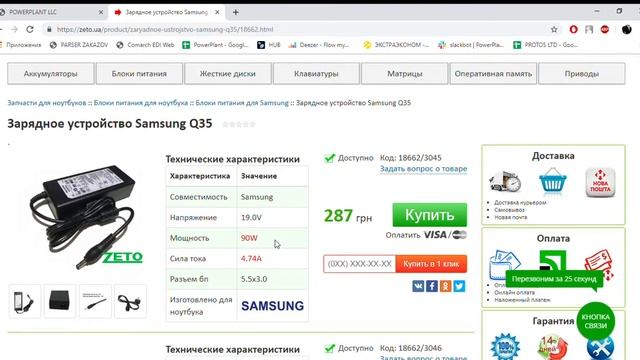640x360 pixels.
Task: Share product on Twitter icon
Action: coord(459,286)
